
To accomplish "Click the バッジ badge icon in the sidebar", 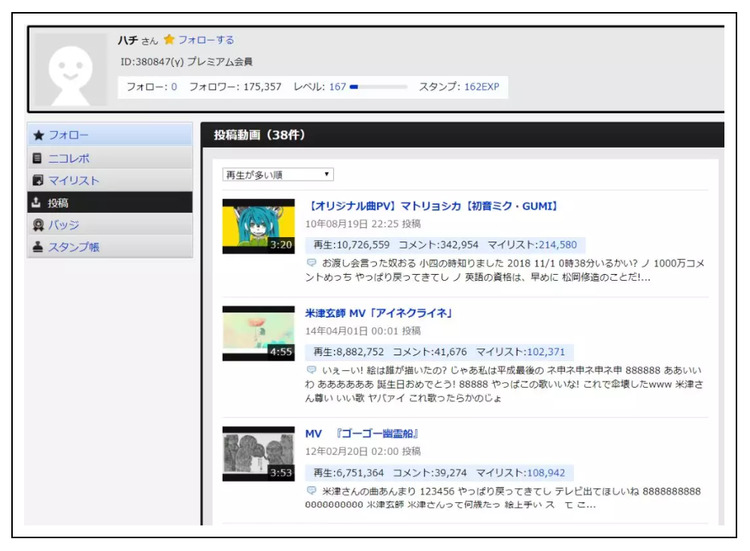I will 38,225.
